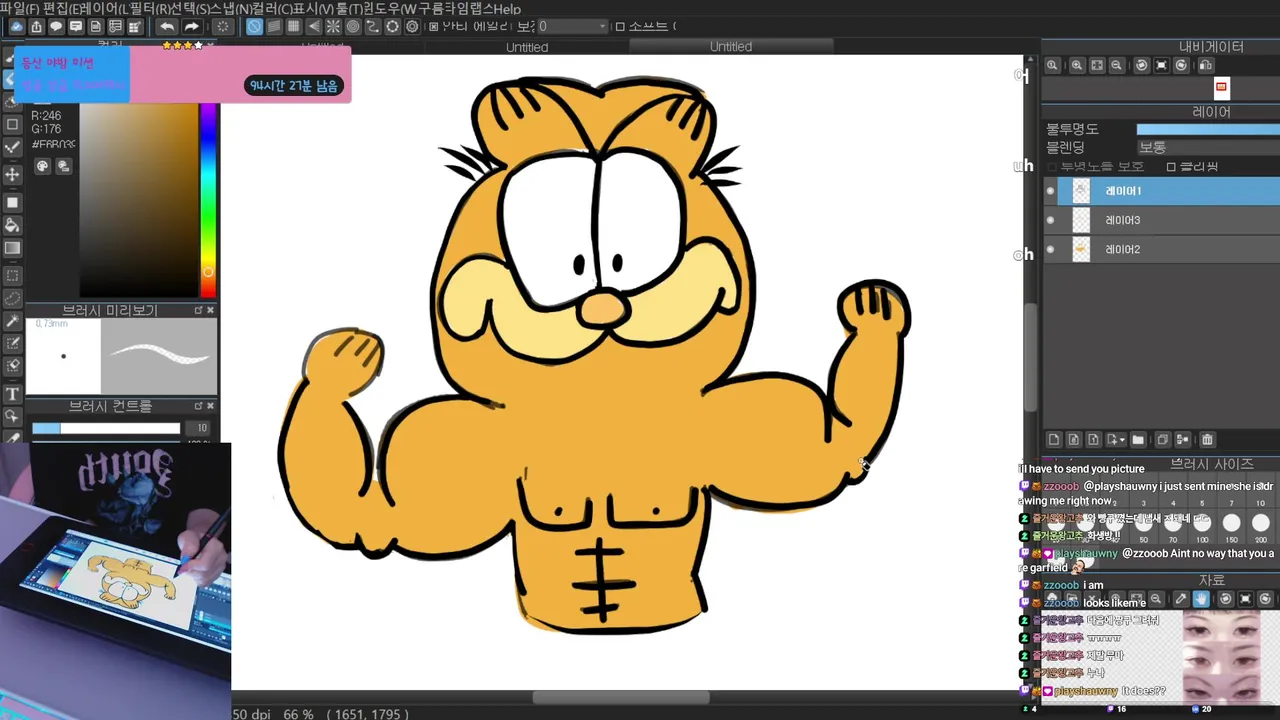Open the Help menu
The image size is (1280, 720).
point(506,9)
